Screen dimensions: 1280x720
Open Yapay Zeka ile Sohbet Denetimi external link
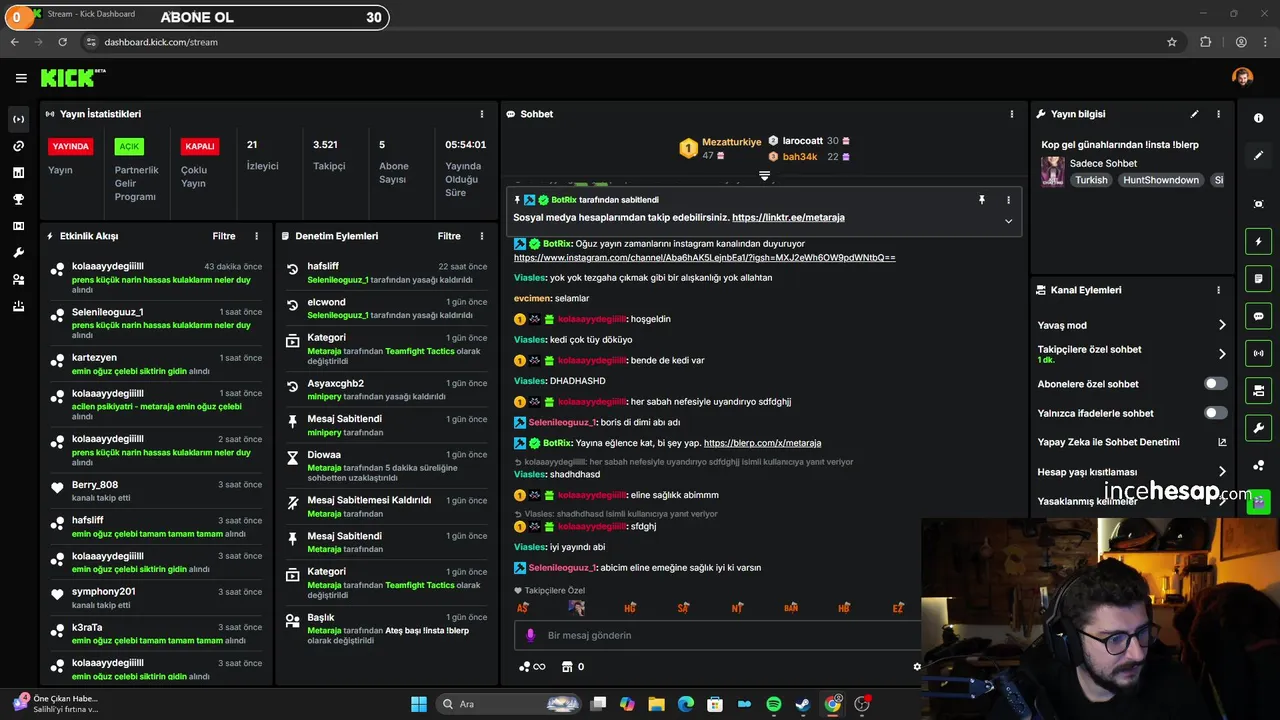pos(1222,442)
